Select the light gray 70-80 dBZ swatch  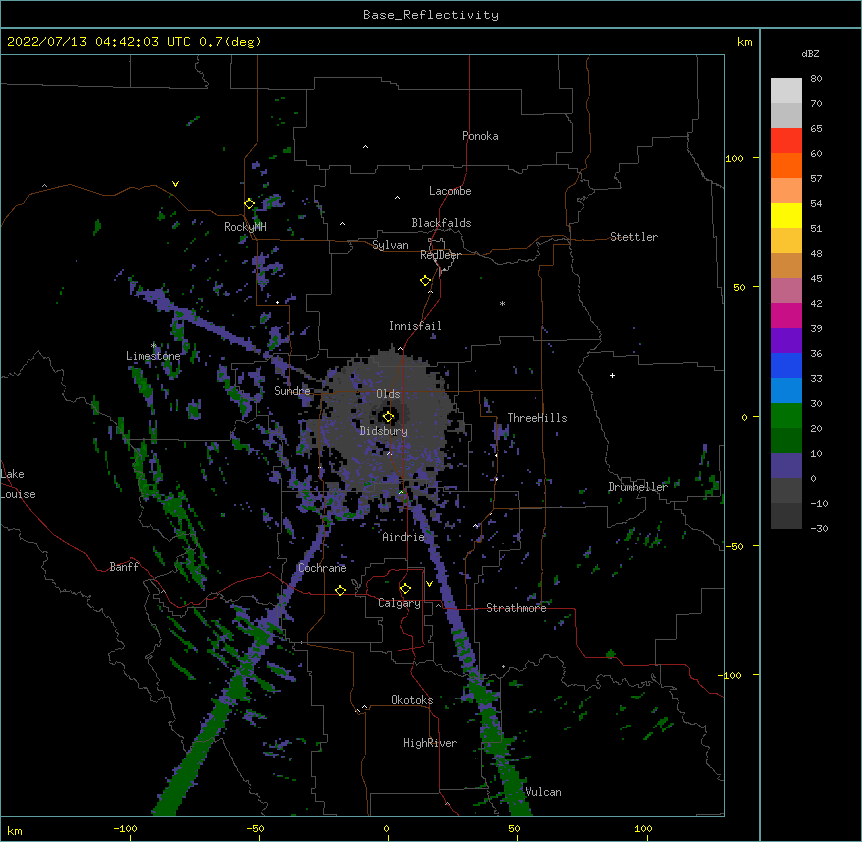click(786, 91)
